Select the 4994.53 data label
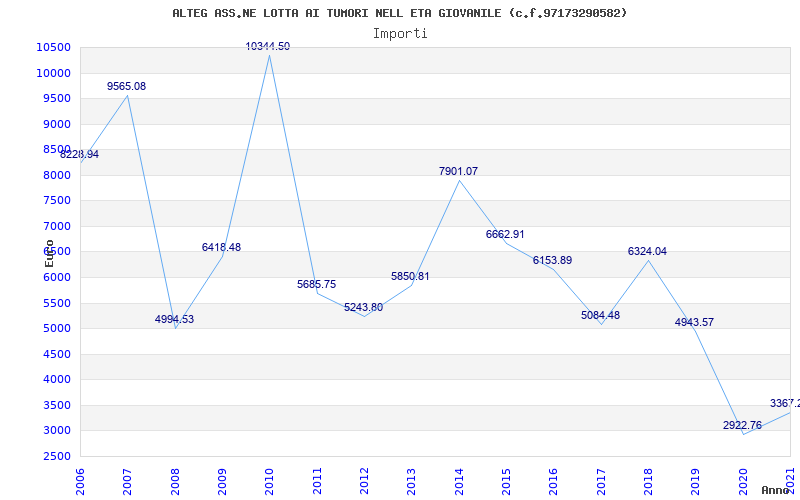Screen dimensions: 800x500 tap(174, 320)
